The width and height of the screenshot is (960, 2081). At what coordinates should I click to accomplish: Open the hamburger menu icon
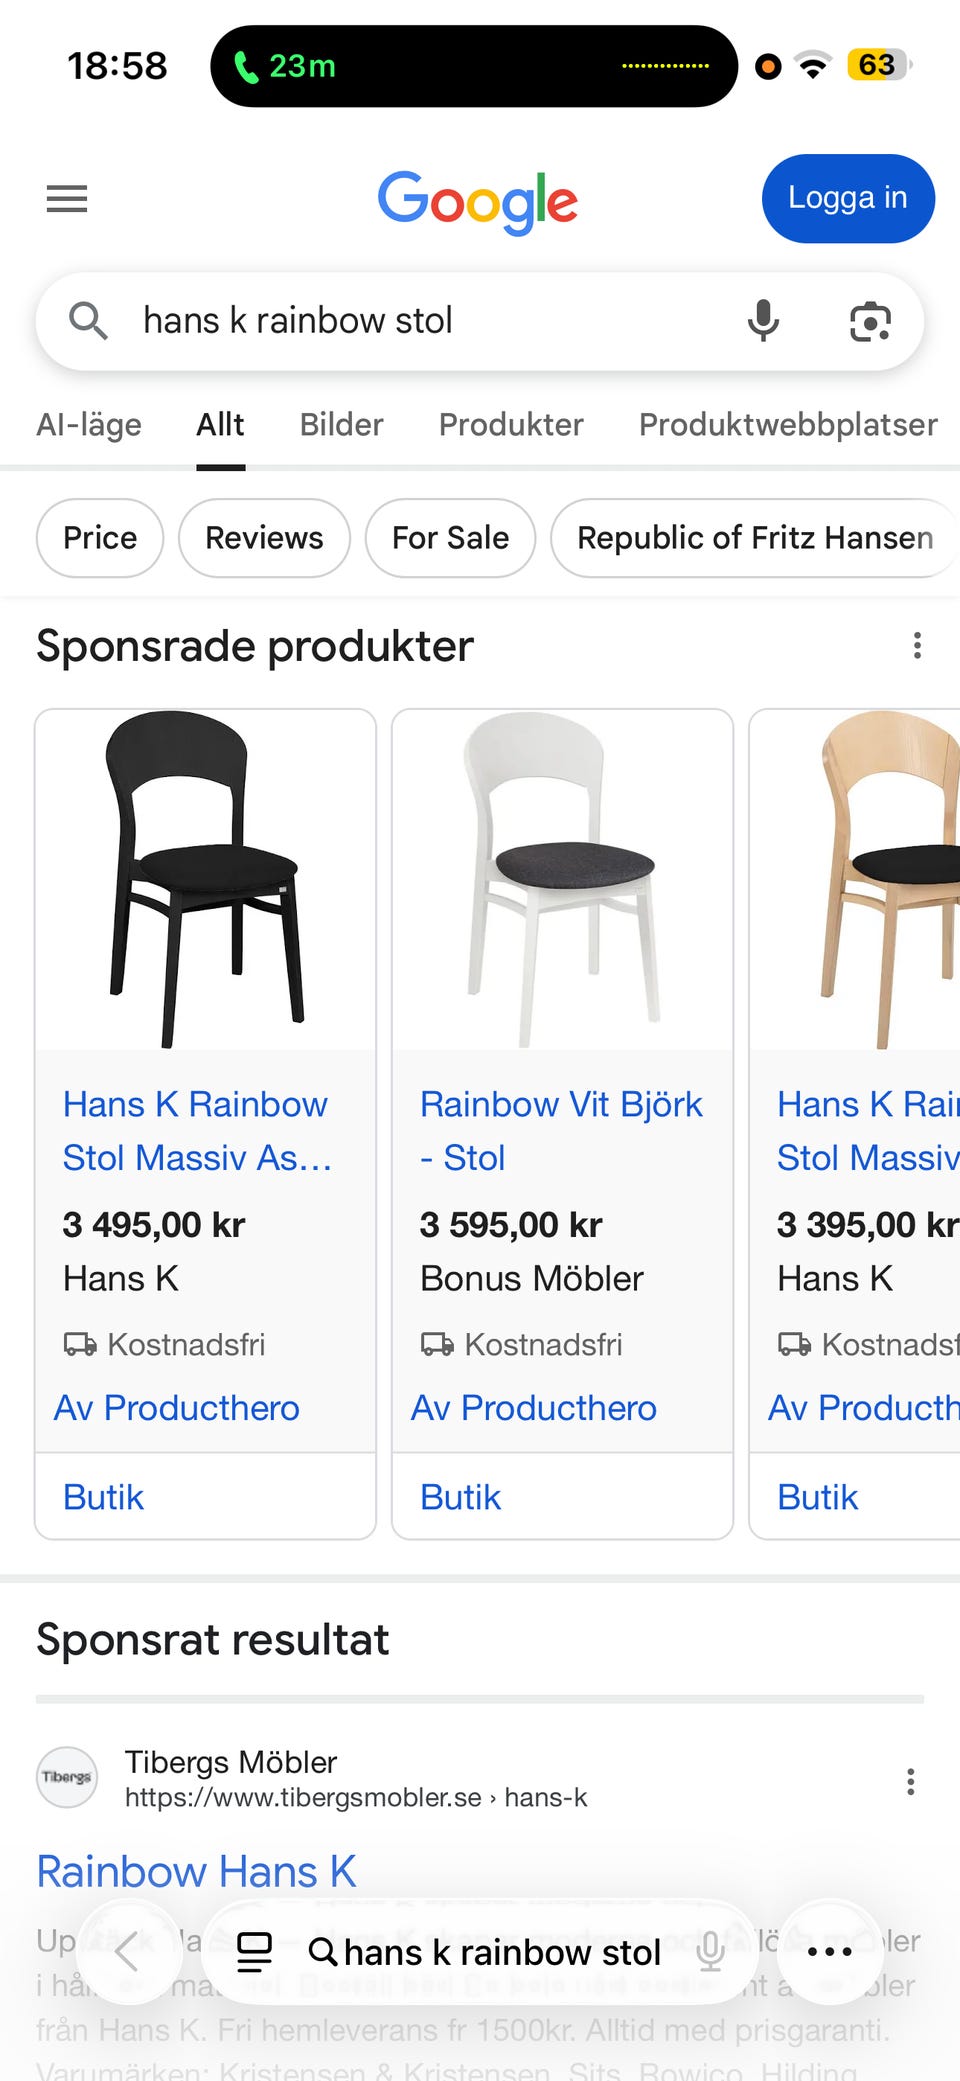click(67, 199)
